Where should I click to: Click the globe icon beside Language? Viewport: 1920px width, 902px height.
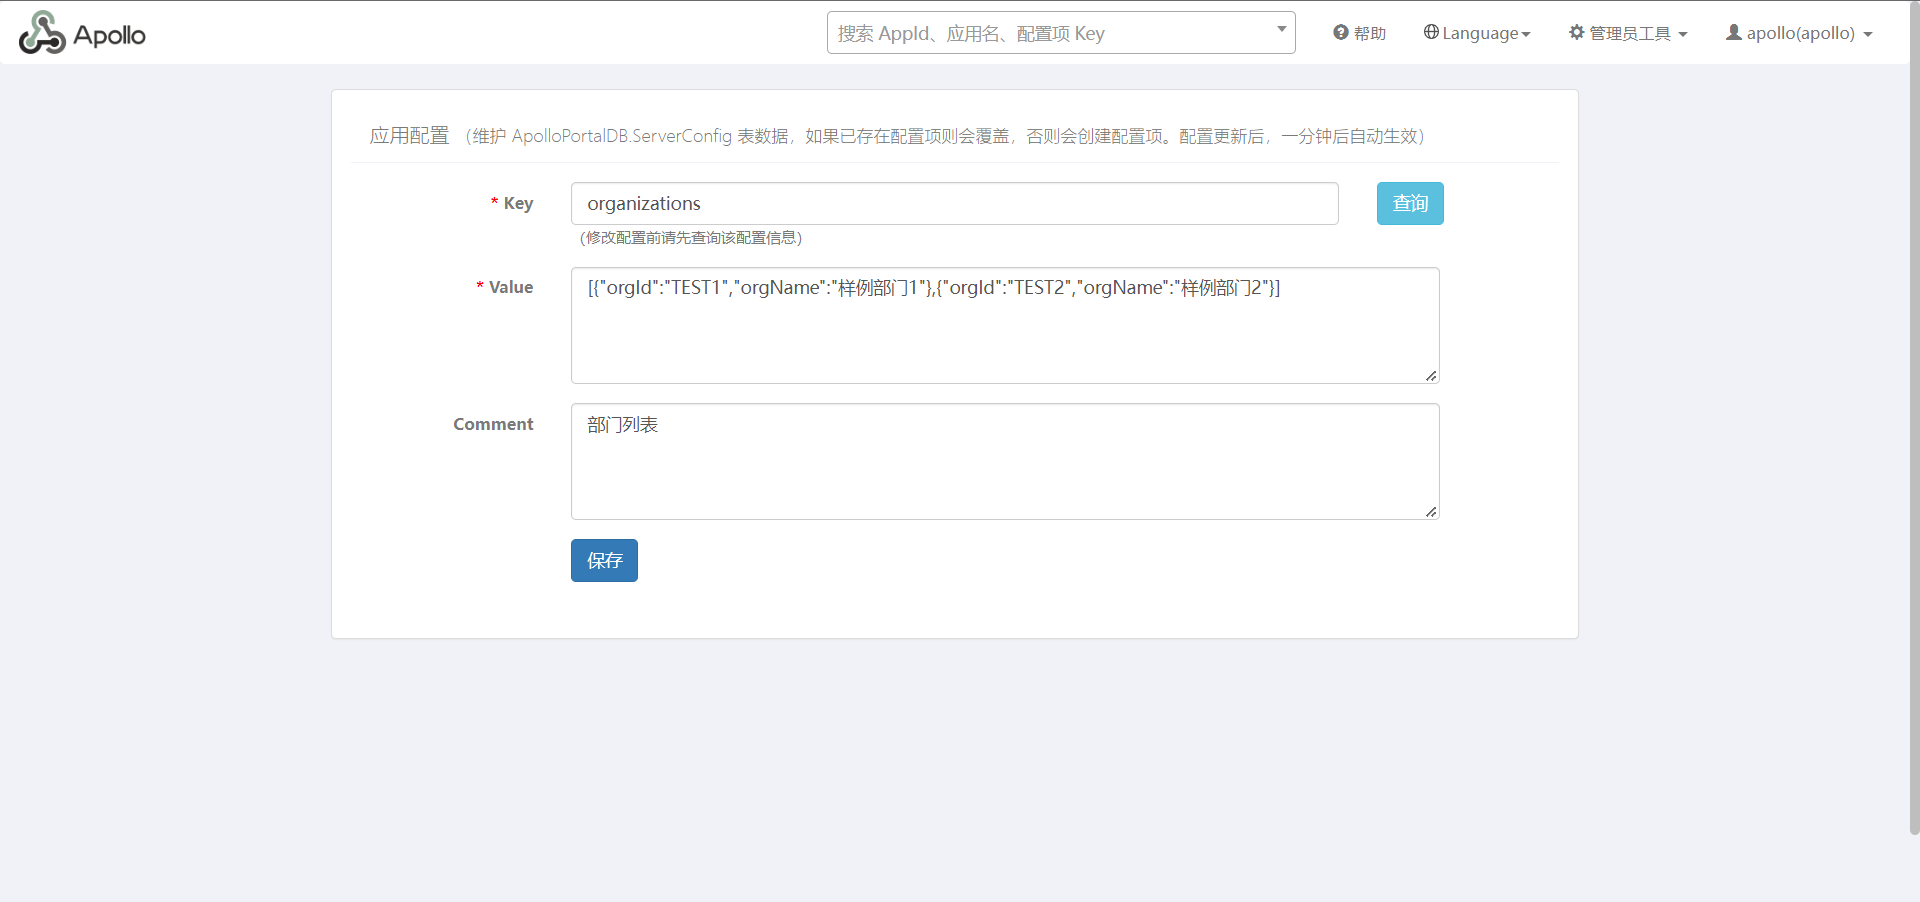click(1431, 32)
